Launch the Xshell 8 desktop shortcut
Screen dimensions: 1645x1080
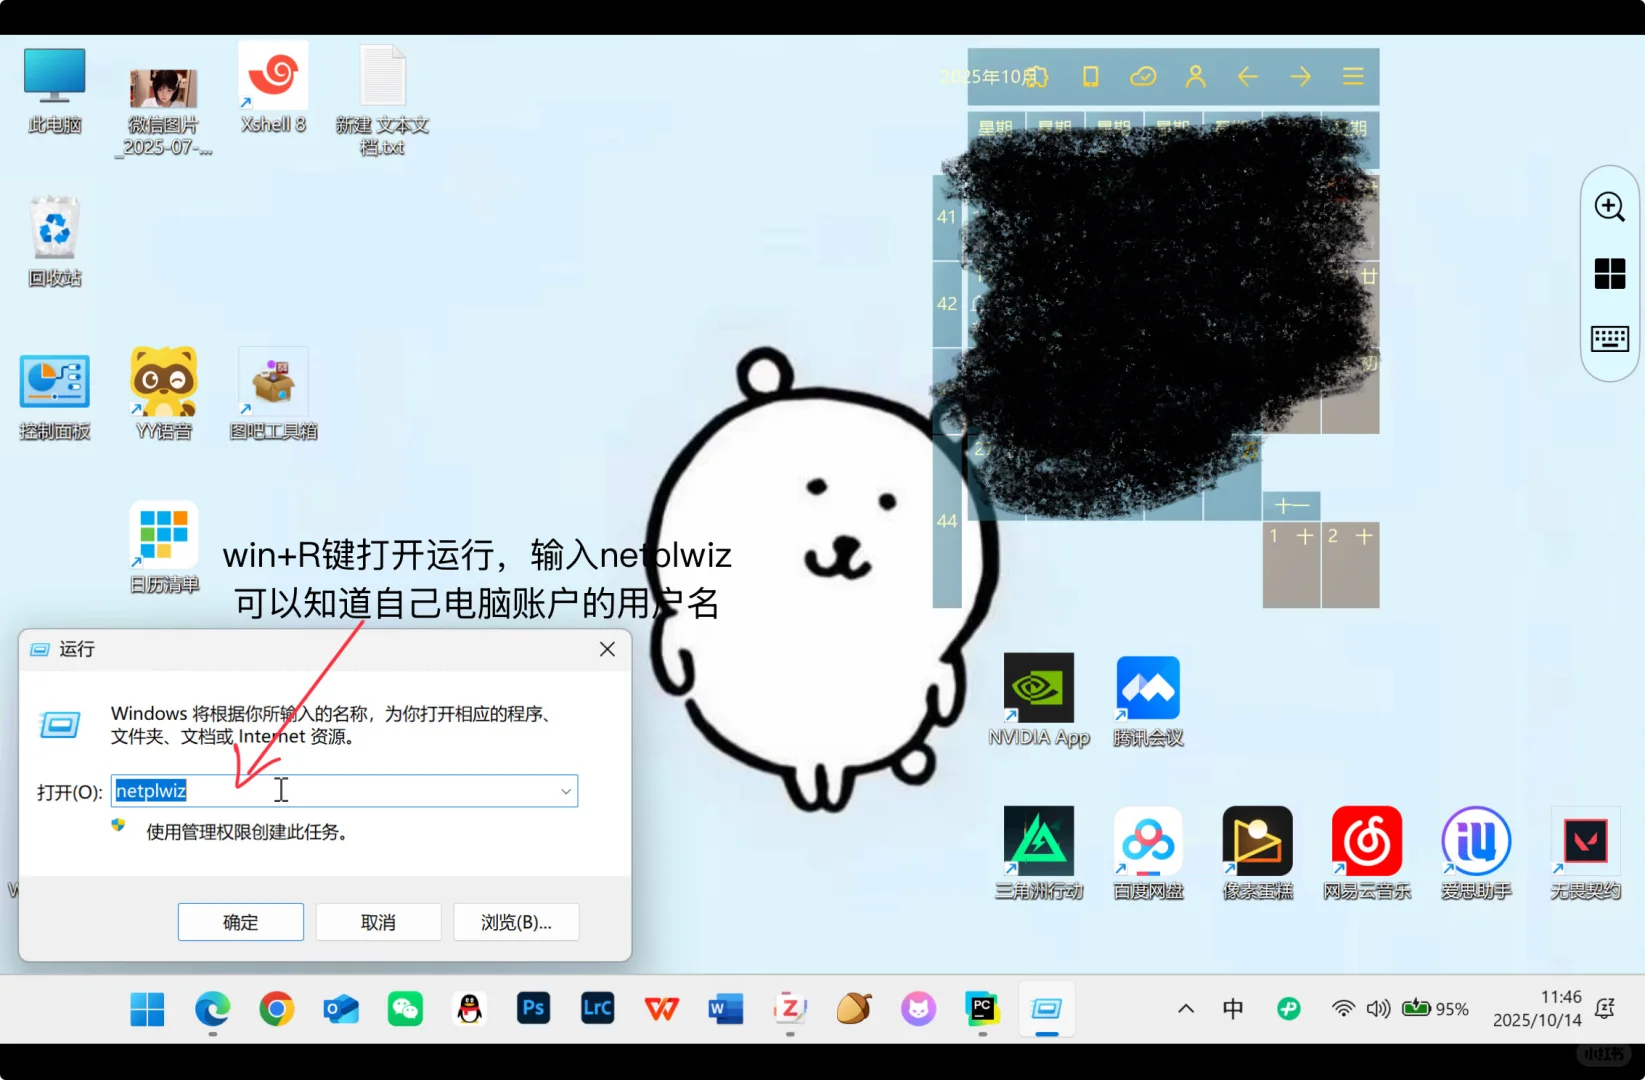click(273, 75)
